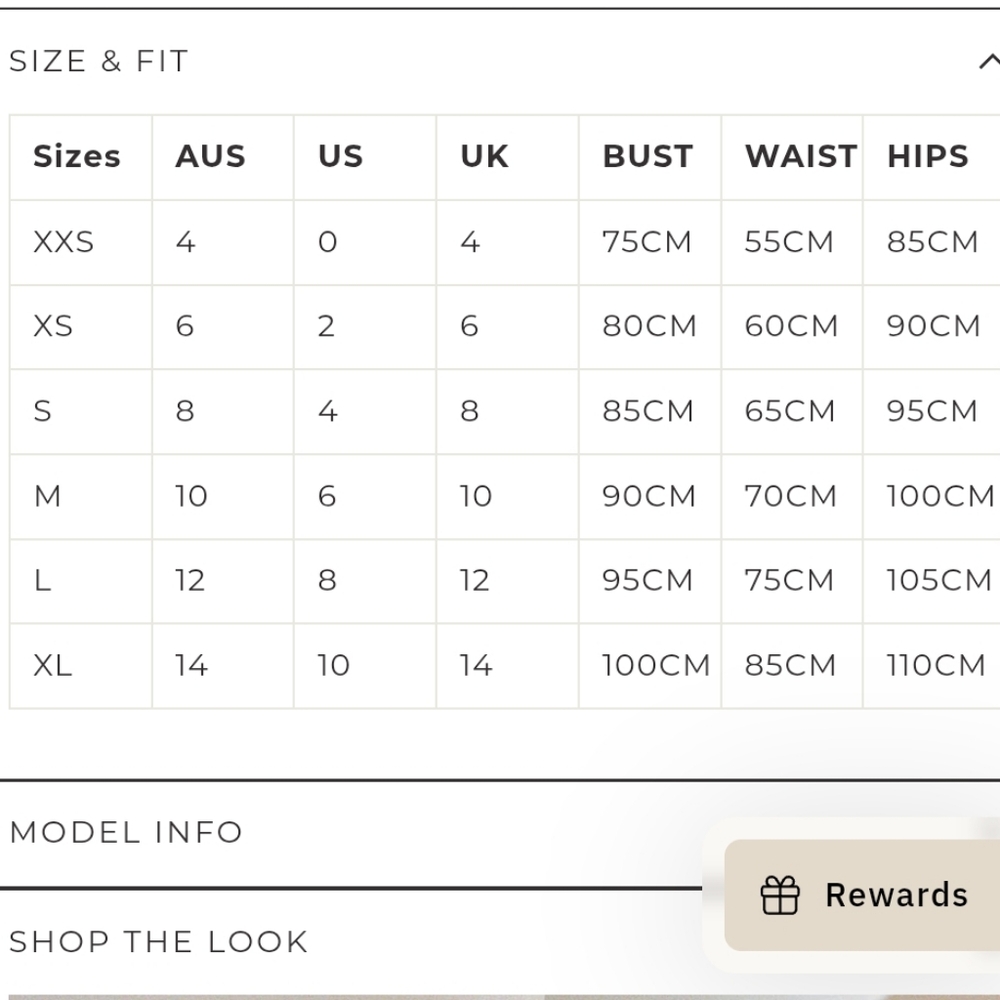Click the Size & Fit heading

point(99,61)
